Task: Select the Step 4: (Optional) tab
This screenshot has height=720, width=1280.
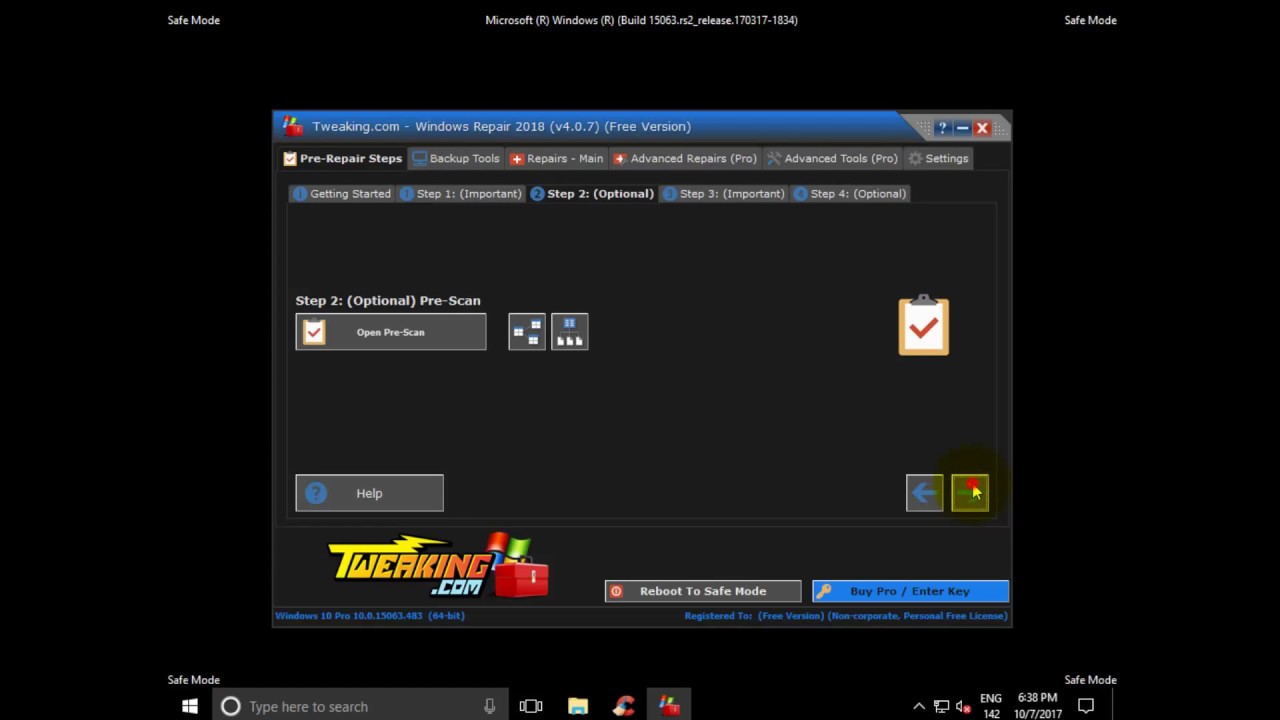Action: pyautogui.click(x=849, y=194)
